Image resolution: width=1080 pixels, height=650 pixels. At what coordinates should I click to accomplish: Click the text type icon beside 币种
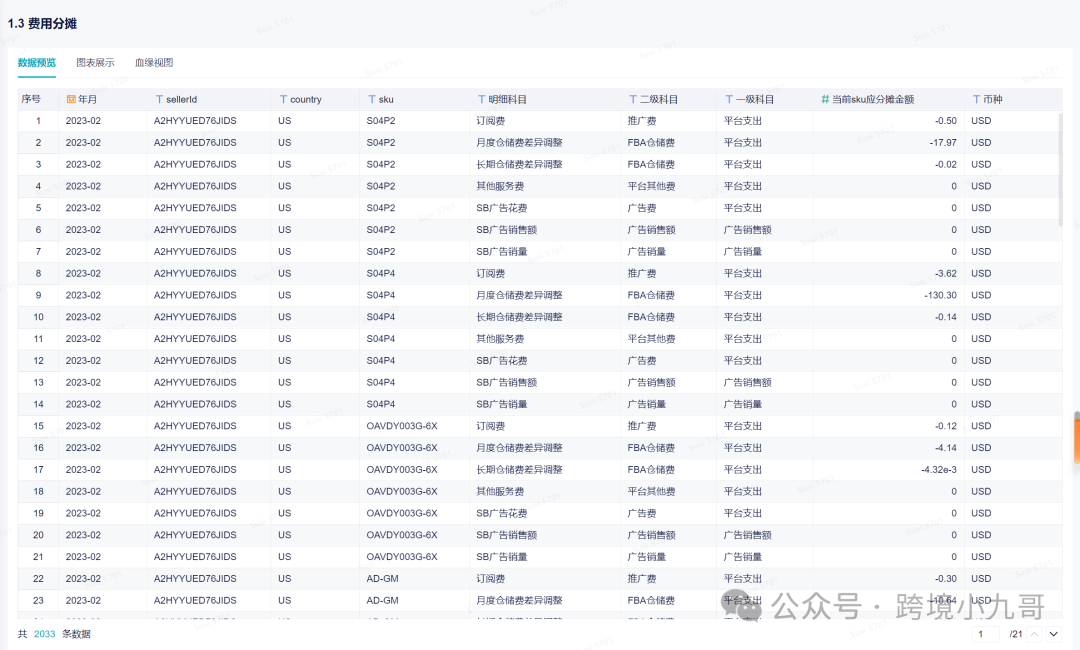tap(976, 100)
